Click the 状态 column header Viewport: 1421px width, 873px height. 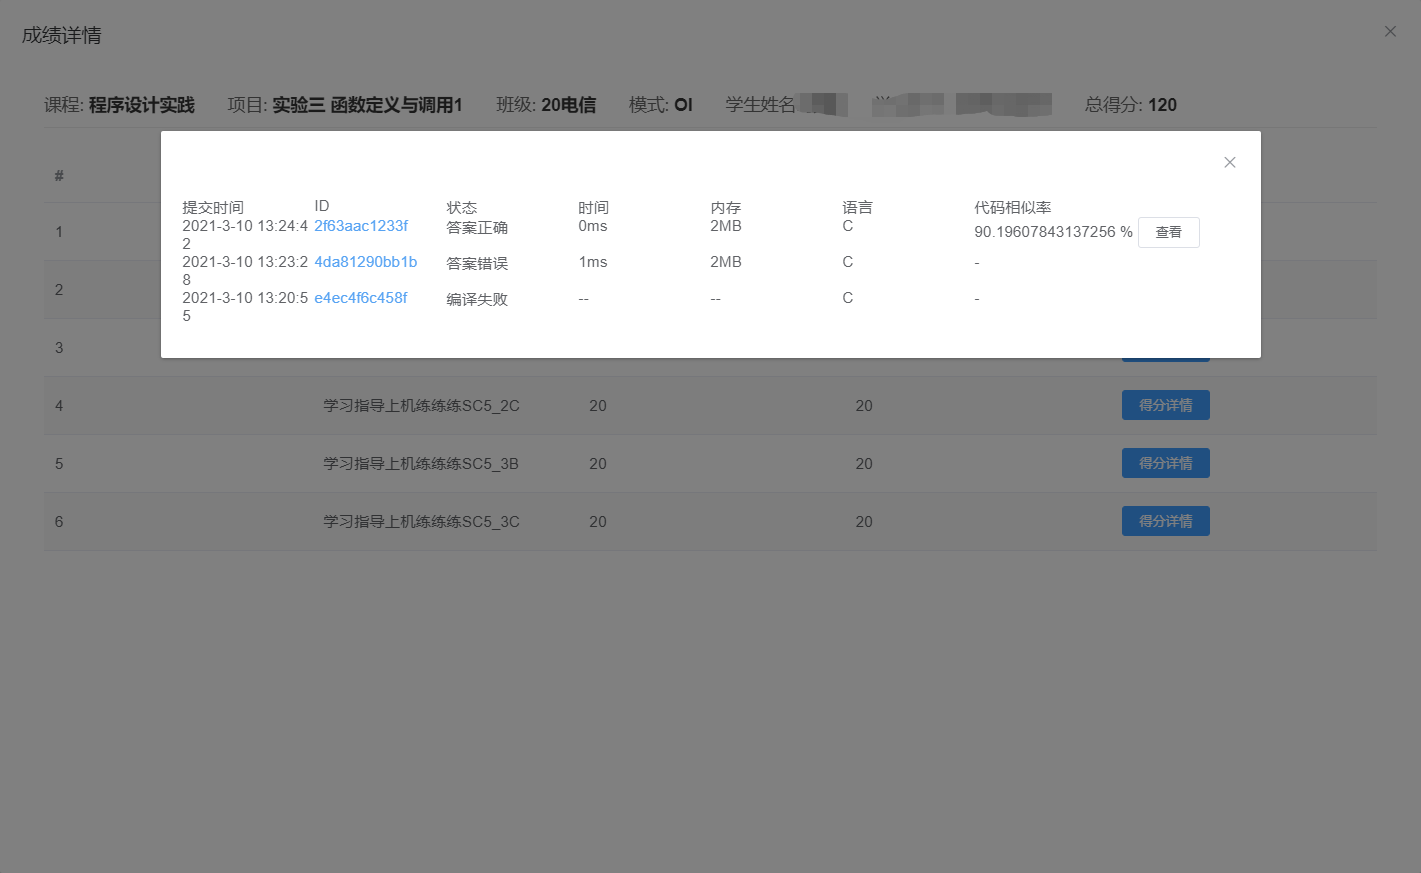pos(461,208)
